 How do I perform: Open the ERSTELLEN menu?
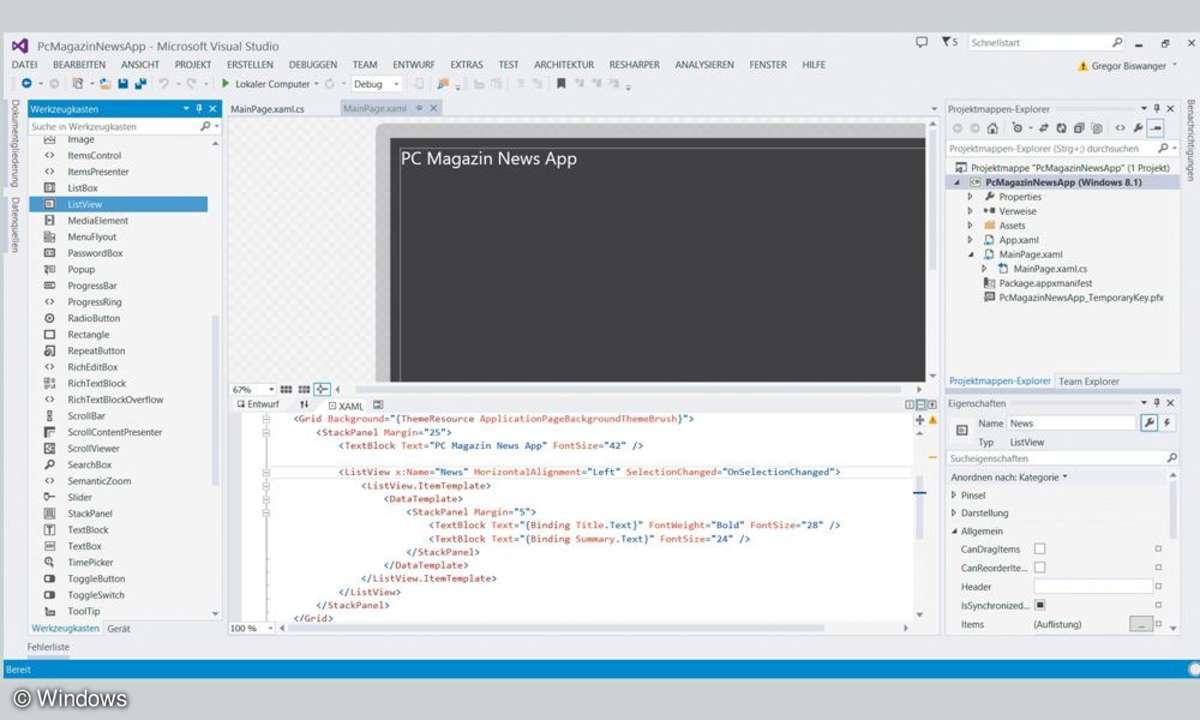coord(250,64)
